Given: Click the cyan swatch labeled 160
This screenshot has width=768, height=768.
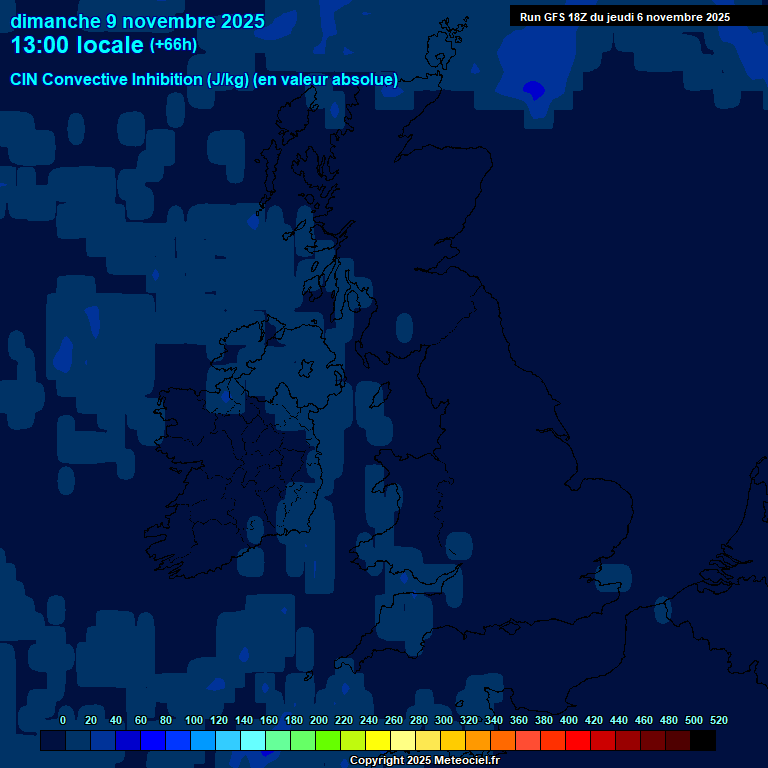Looking at the screenshot, I should point(253,741).
